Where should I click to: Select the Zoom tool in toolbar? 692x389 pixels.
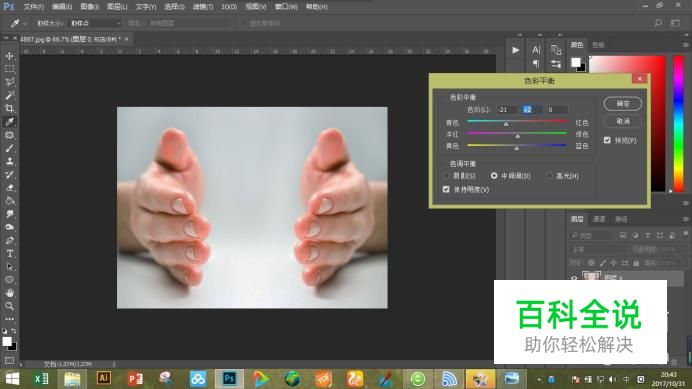tap(9, 306)
